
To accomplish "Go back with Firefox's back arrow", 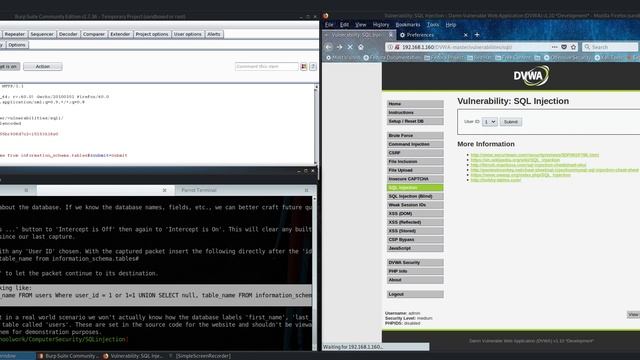I will point(329,47).
